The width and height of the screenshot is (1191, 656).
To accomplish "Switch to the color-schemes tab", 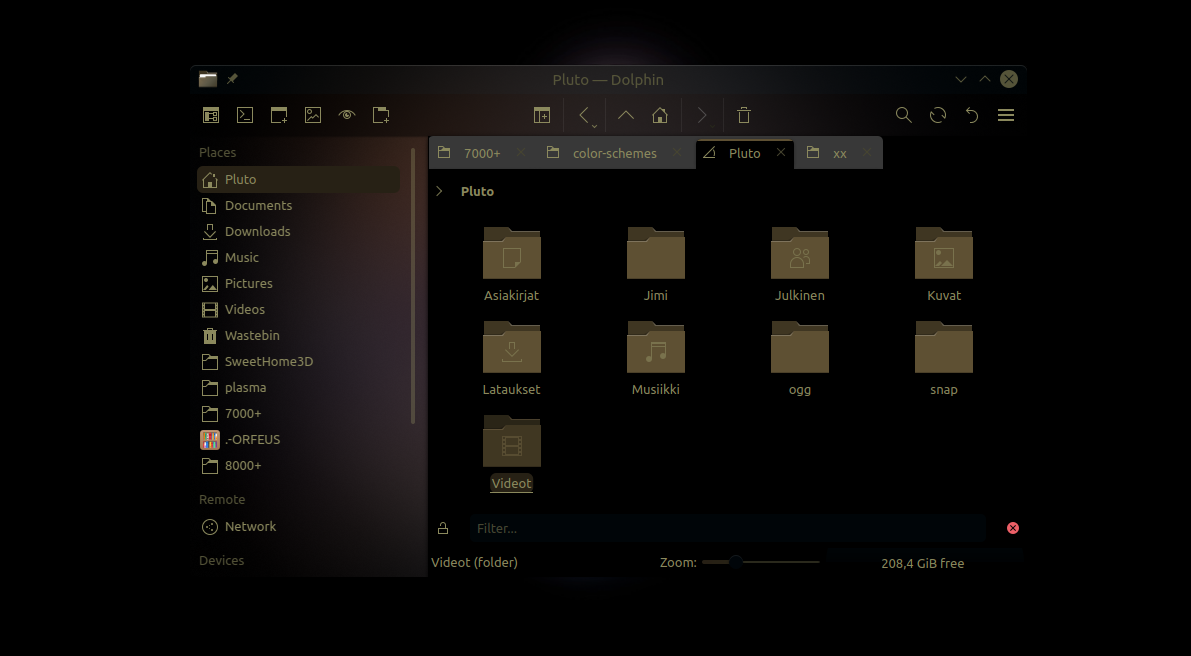I will [613, 153].
